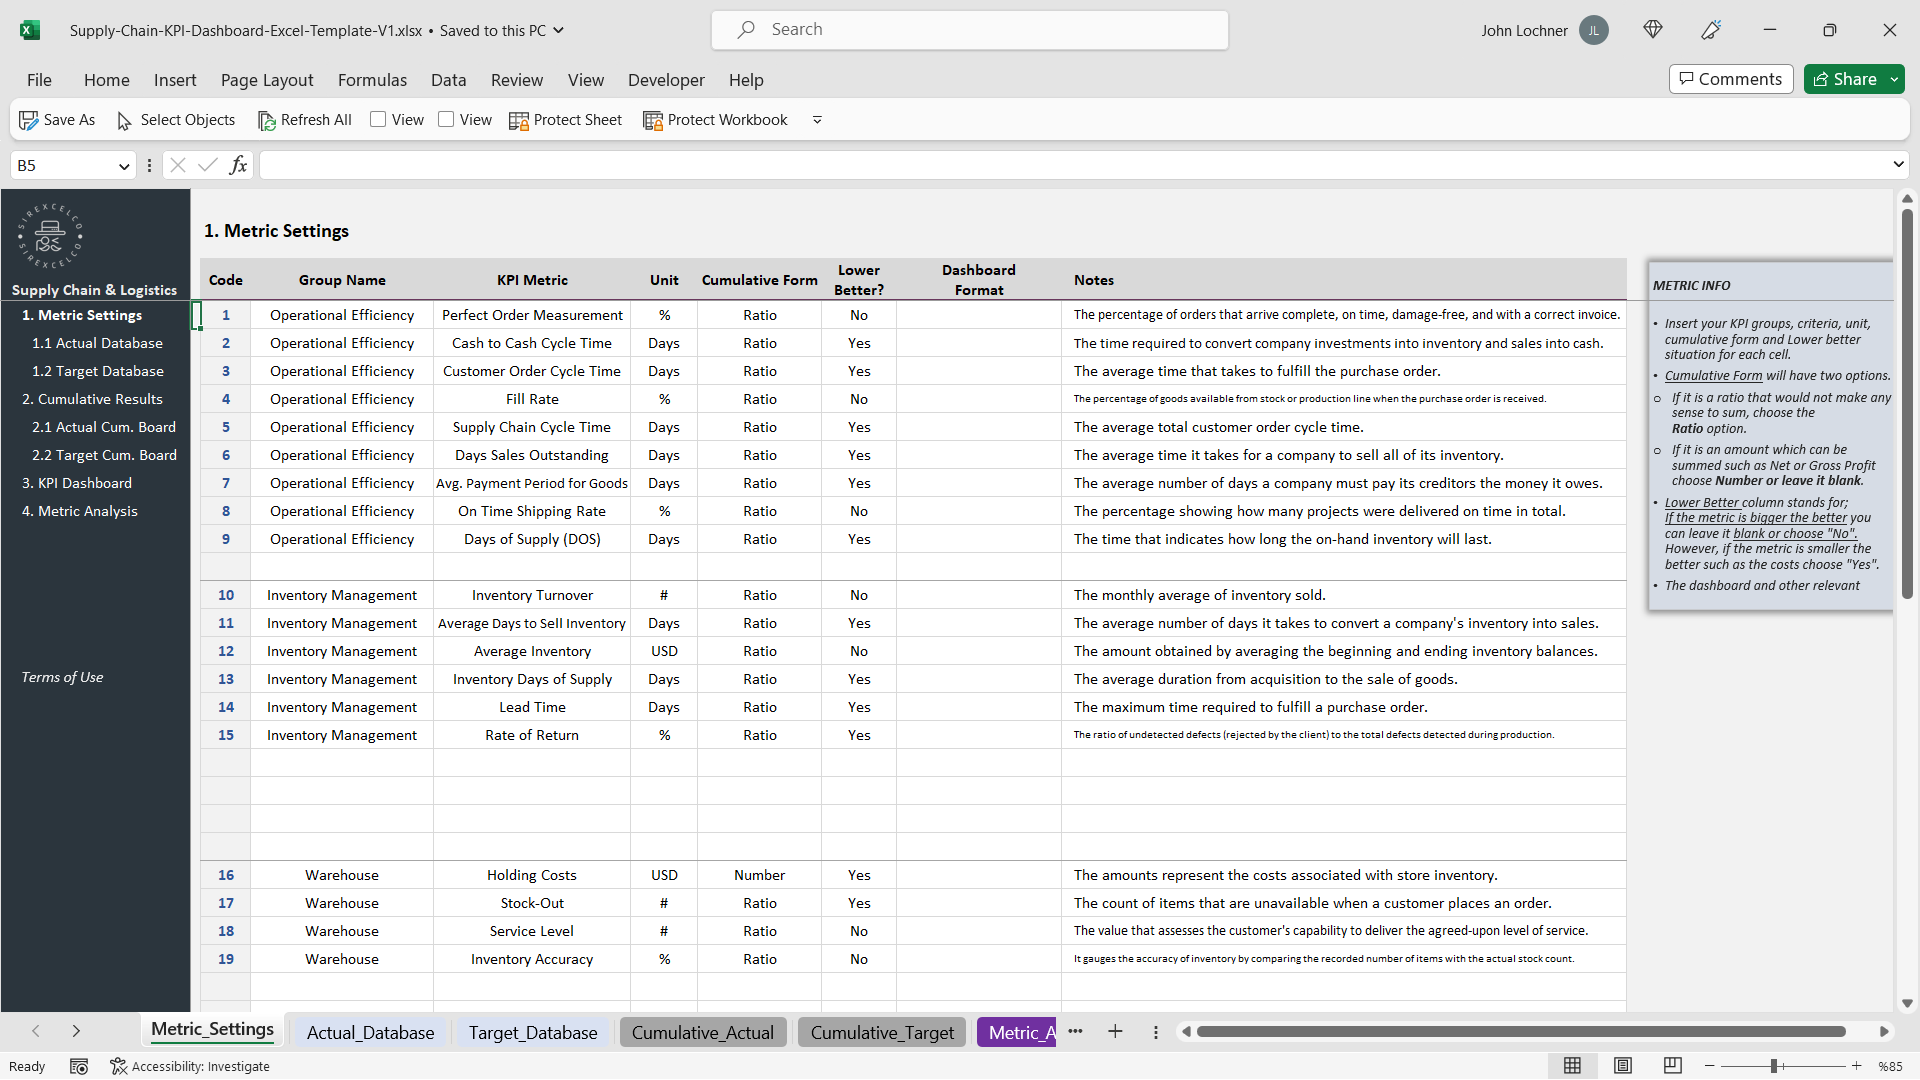This screenshot has width=1920, height=1080.
Task: Switch to the Cumulative_Actual sheet tab
Action: point(703,1032)
